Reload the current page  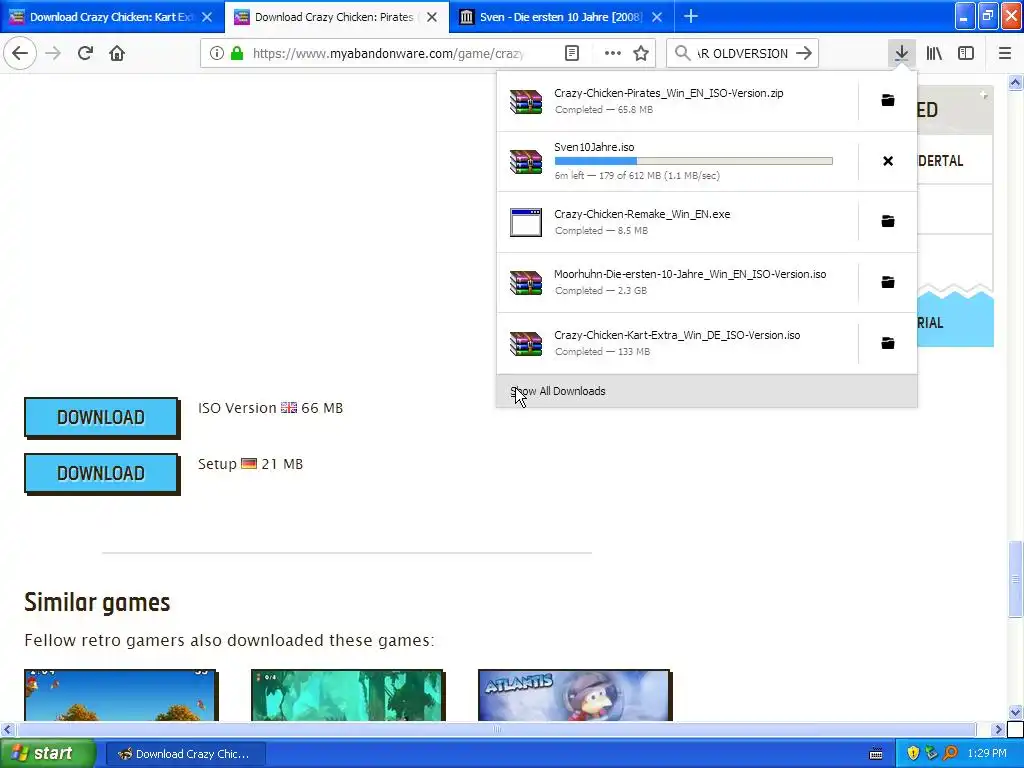click(x=85, y=53)
